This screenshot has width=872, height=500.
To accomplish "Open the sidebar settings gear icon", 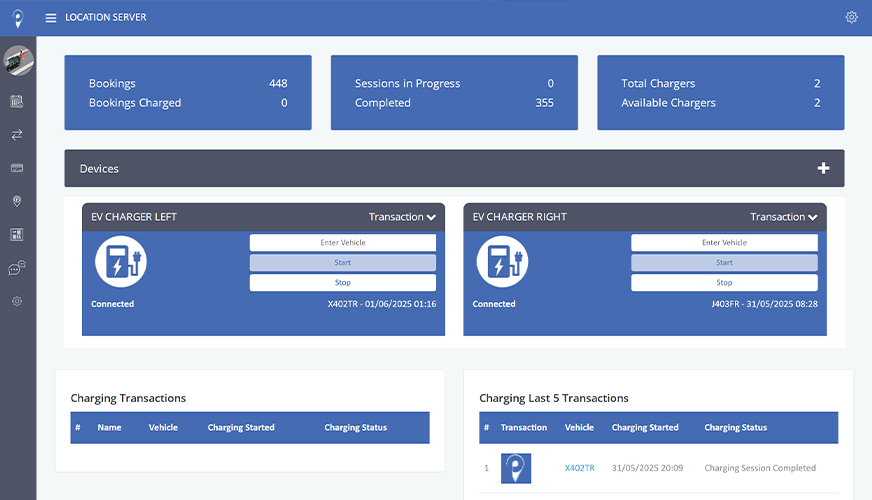I will (17, 301).
